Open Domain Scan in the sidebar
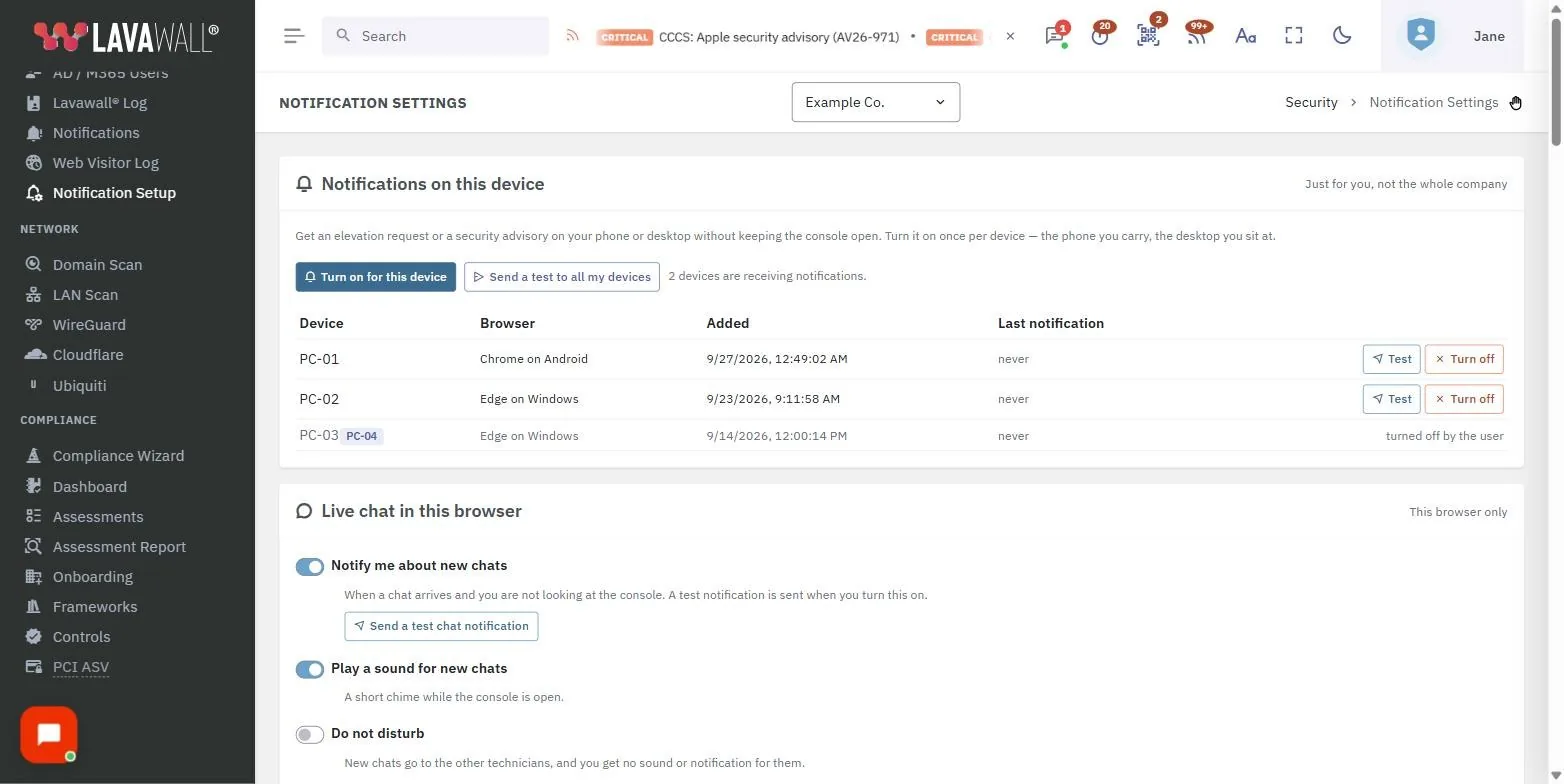The height and width of the screenshot is (784, 1564). tap(97, 265)
